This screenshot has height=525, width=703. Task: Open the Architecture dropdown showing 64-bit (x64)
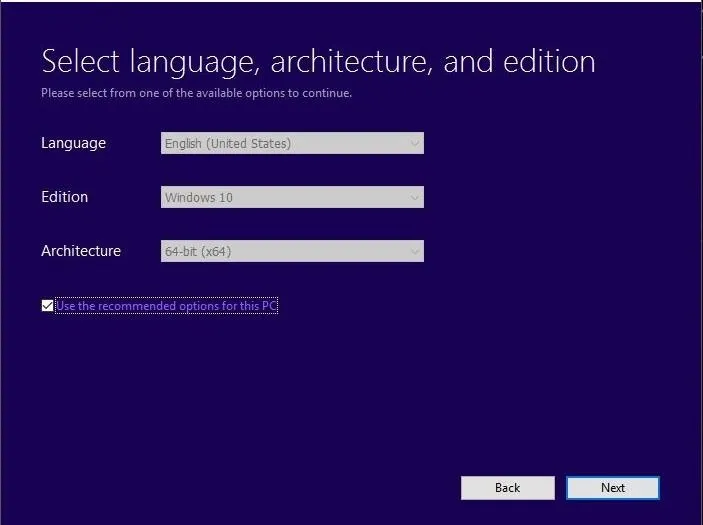tap(292, 251)
